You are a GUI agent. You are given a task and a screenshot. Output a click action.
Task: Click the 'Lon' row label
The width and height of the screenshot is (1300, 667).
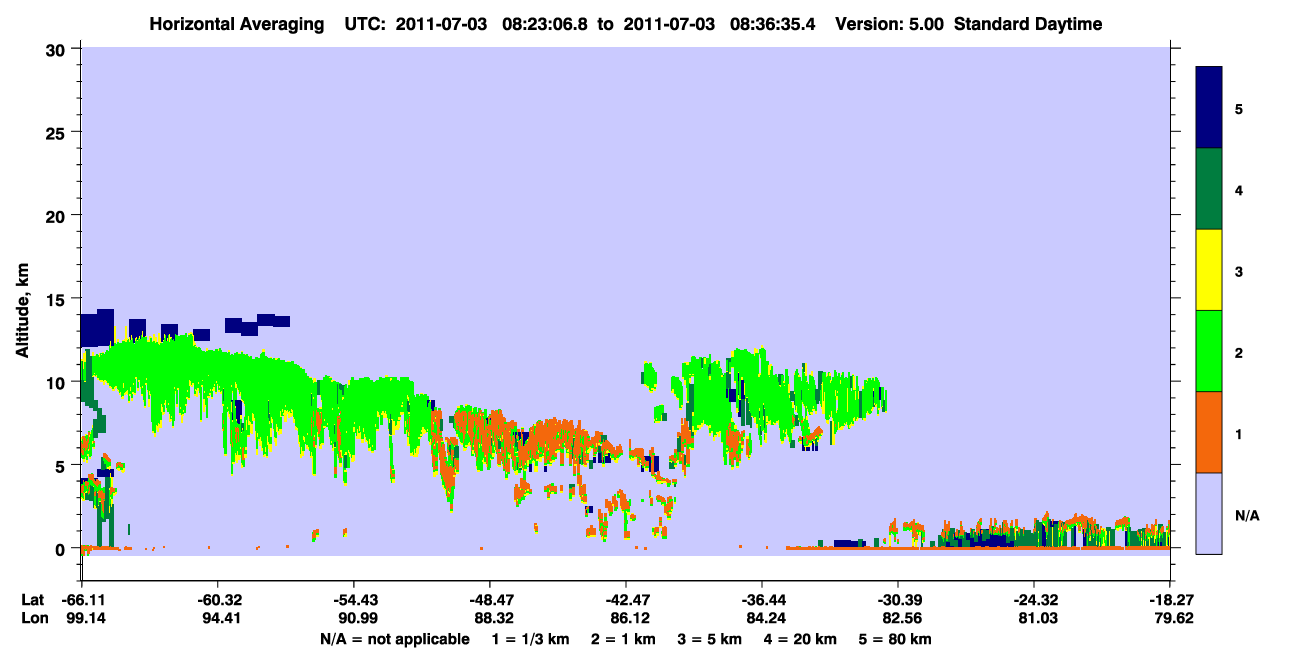pos(33,618)
